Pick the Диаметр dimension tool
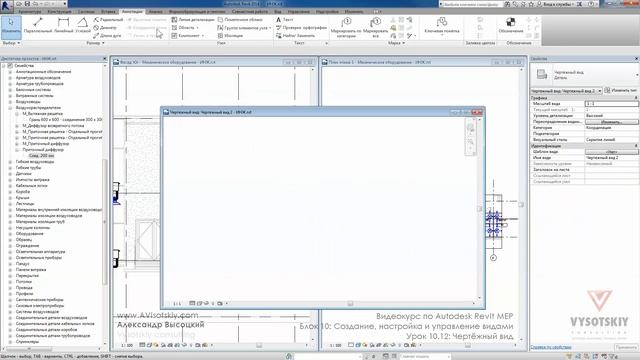 click(x=105, y=28)
